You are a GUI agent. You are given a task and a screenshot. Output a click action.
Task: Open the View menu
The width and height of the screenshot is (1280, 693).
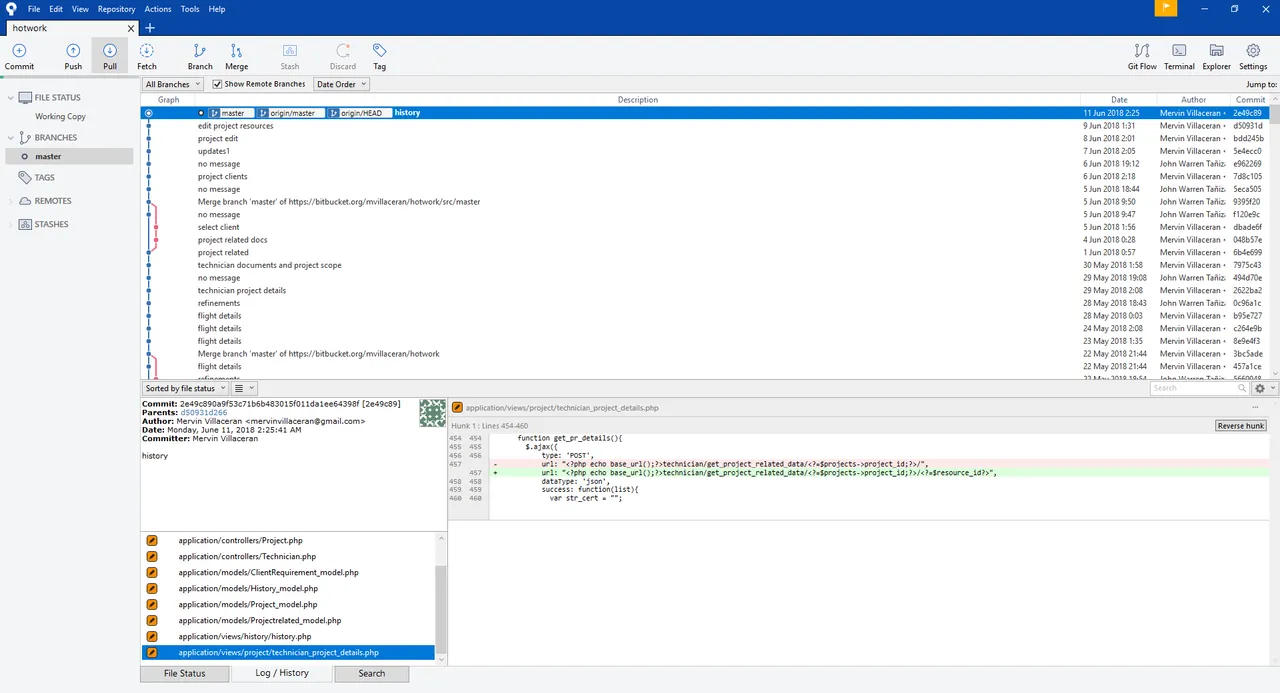[80, 9]
